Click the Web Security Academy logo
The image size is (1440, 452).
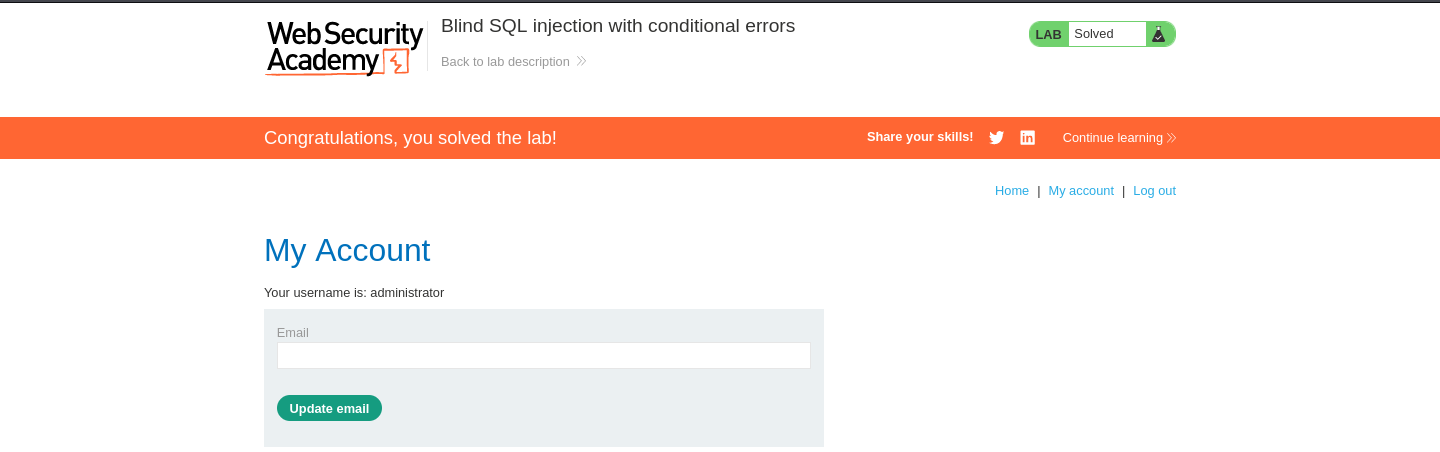(x=344, y=48)
